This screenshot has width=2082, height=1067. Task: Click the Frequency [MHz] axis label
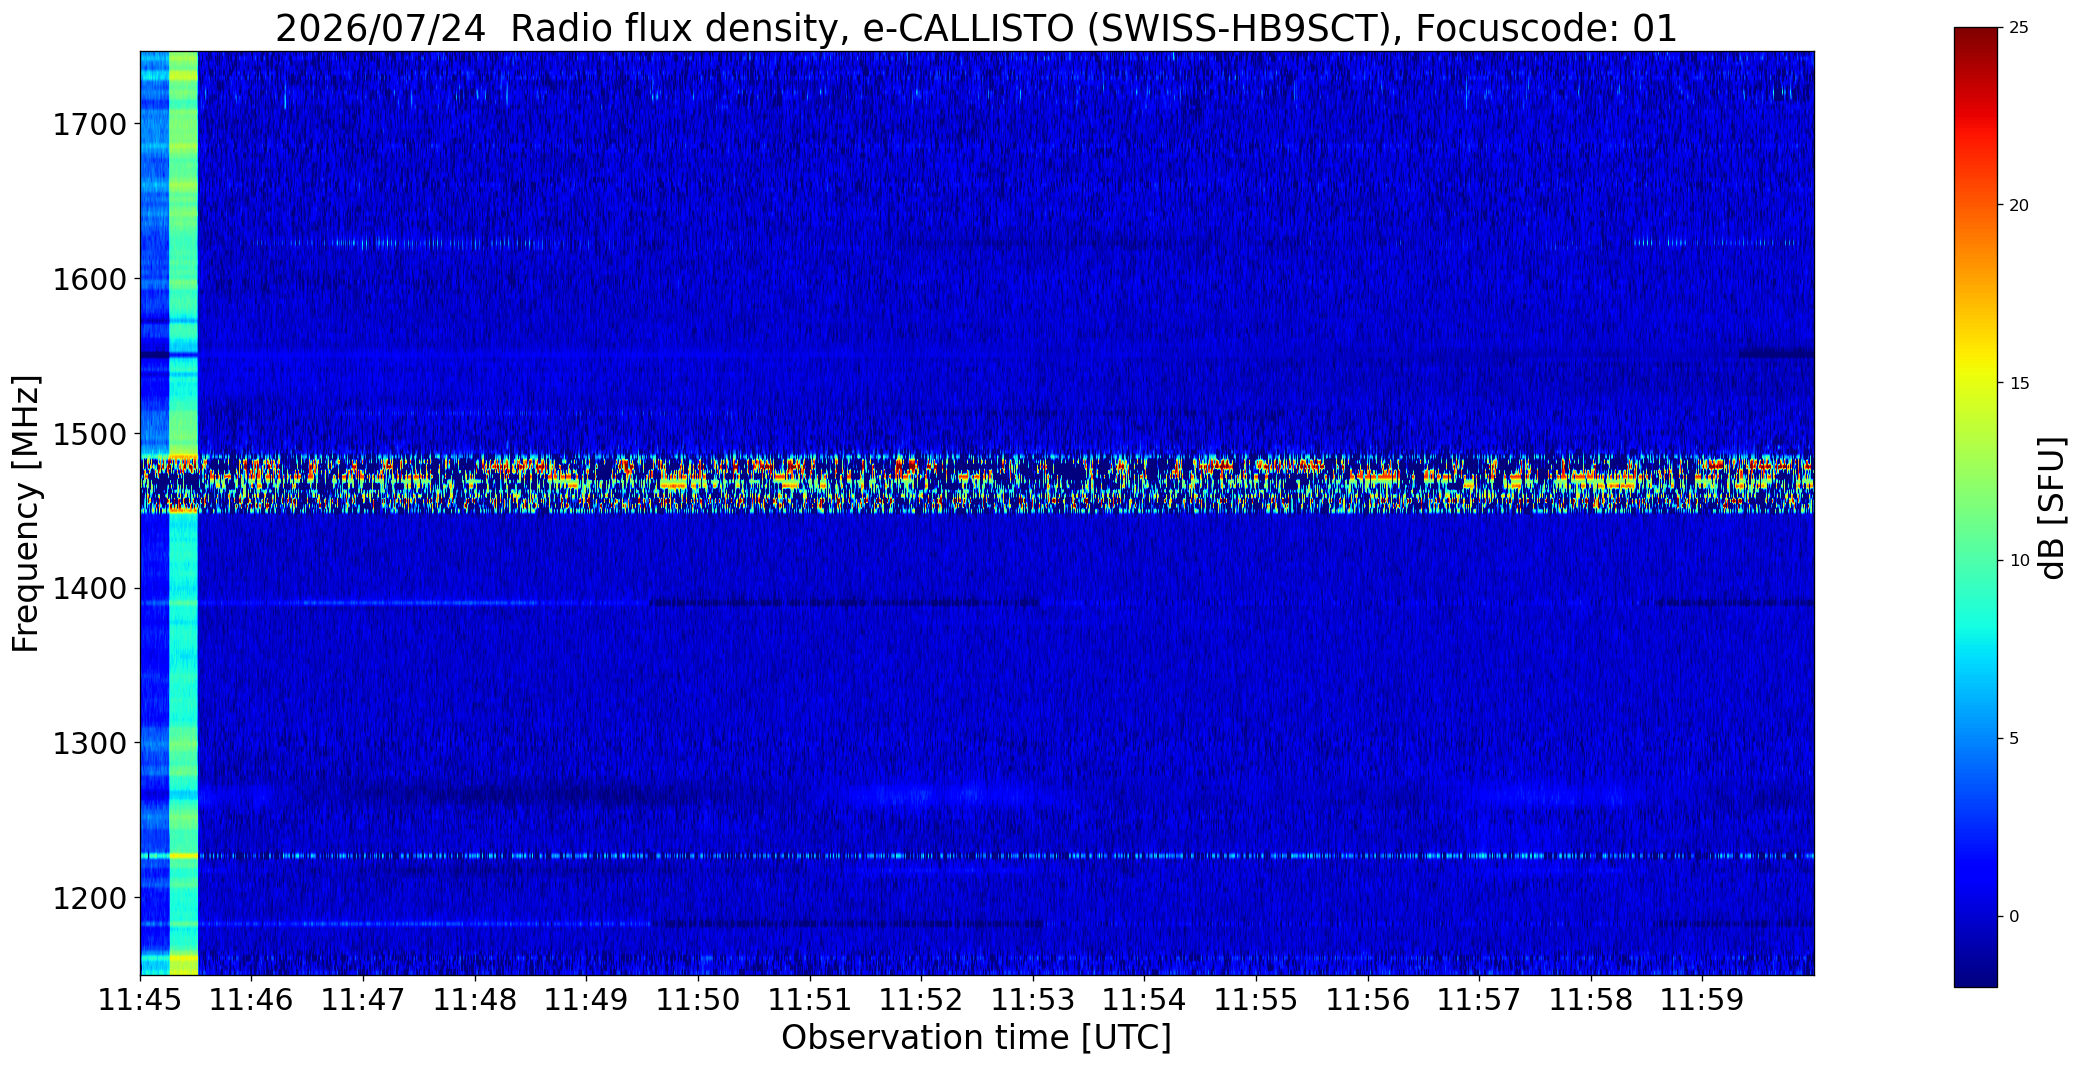click(x=26, y=513)
